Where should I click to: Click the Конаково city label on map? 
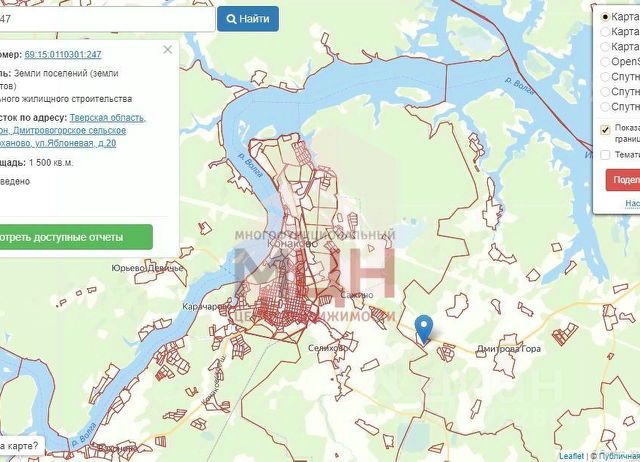[x=292, y=243]
